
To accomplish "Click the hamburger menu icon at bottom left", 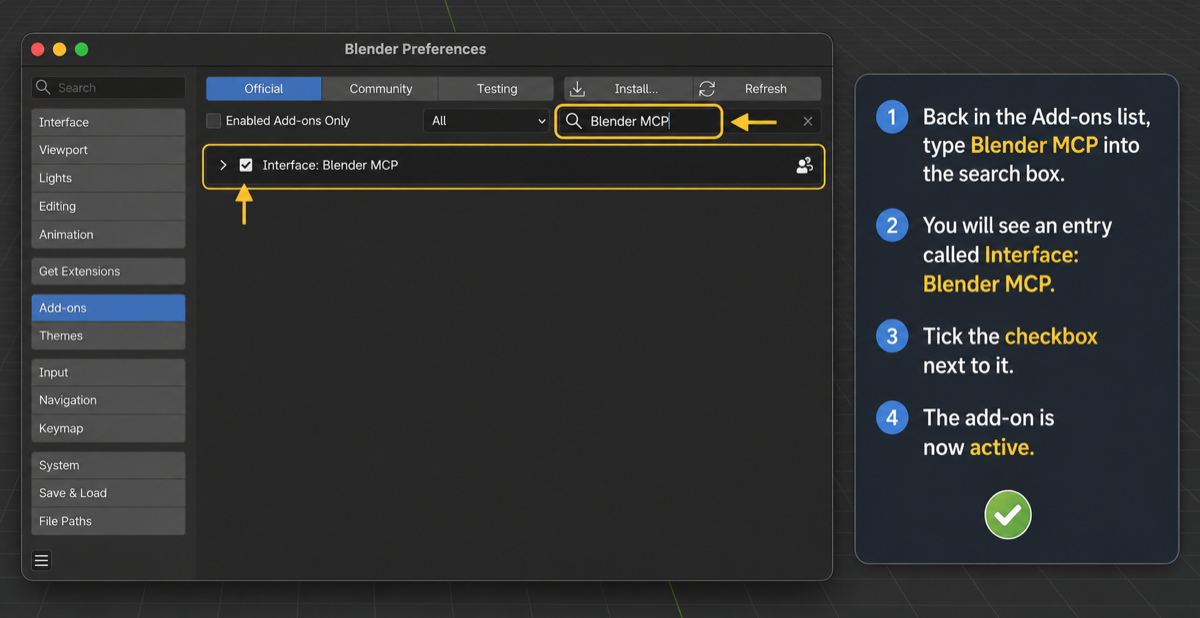I will 42,560.
